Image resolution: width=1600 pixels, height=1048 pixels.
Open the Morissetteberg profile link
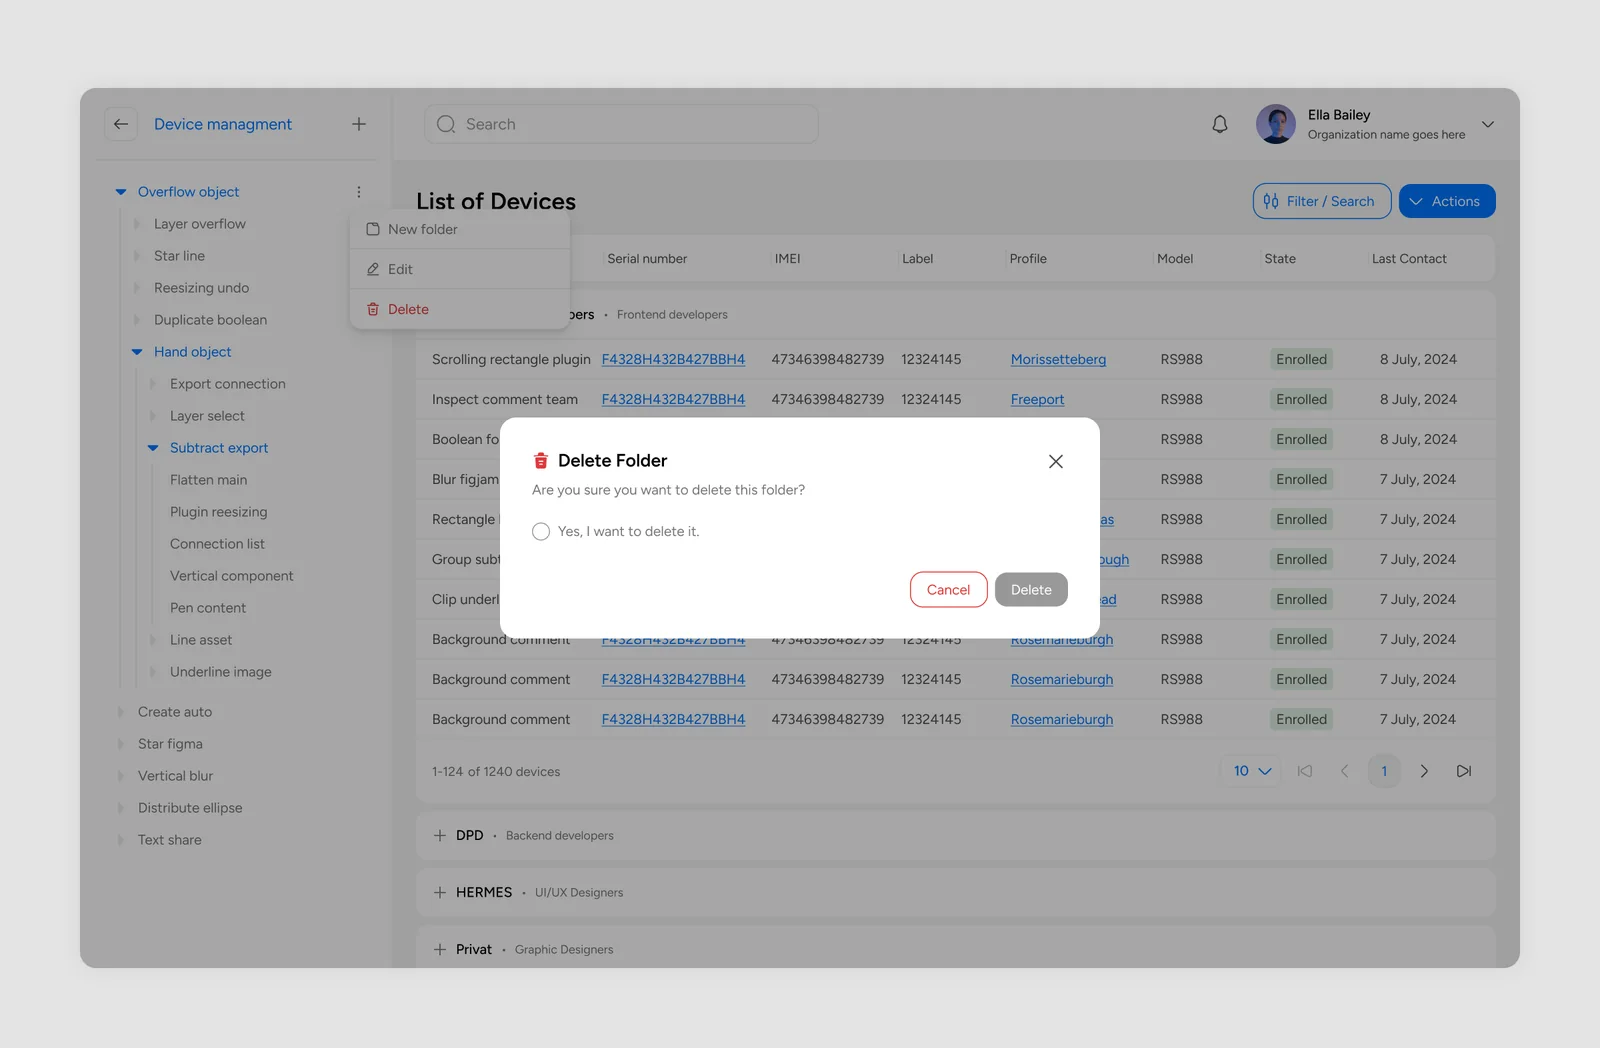tap(1058, 359)
